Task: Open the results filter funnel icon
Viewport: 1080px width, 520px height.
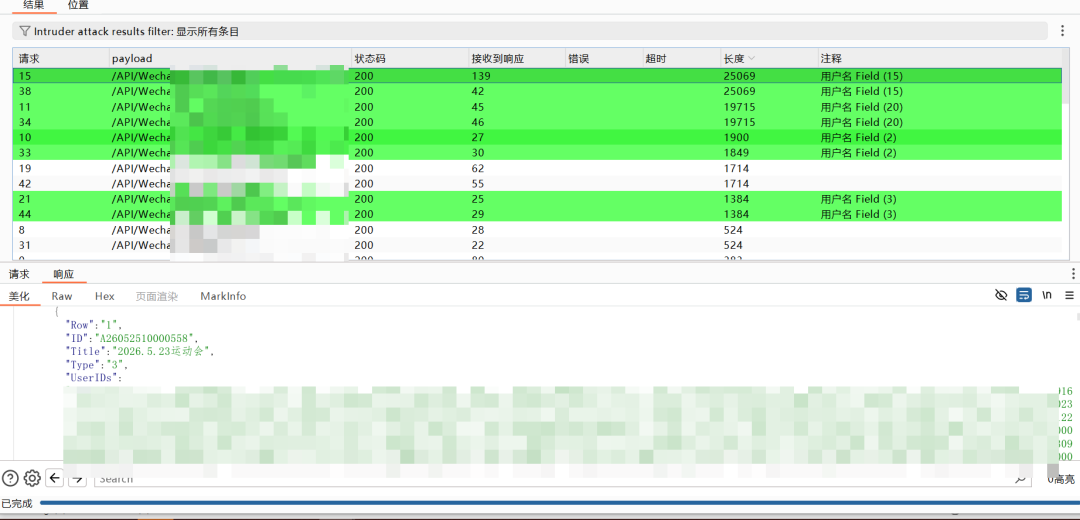Action: point(25,31)
